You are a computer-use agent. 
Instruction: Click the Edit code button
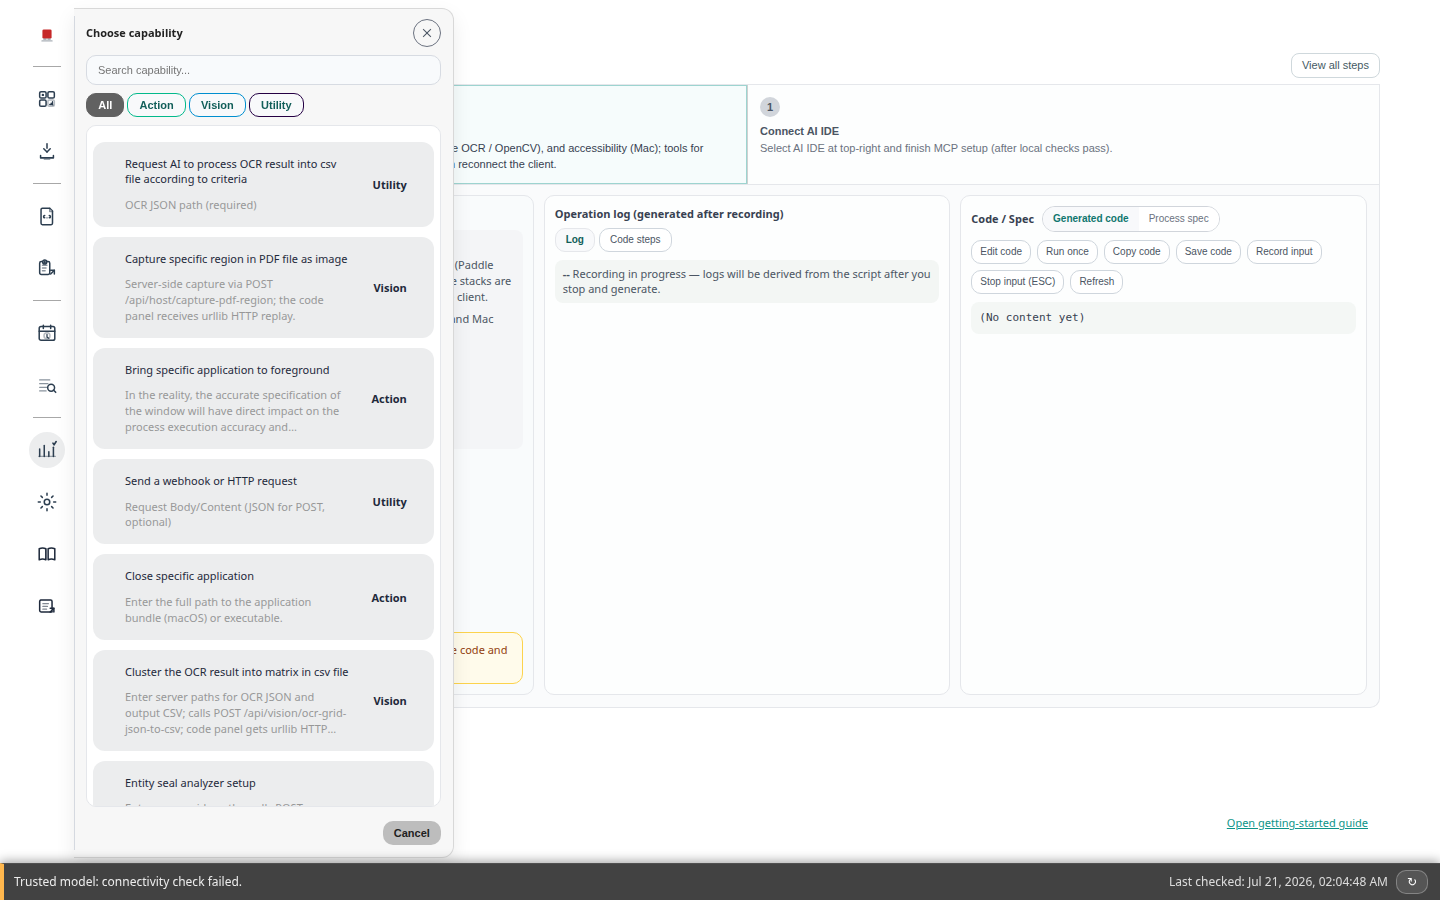coord(1001,252)
